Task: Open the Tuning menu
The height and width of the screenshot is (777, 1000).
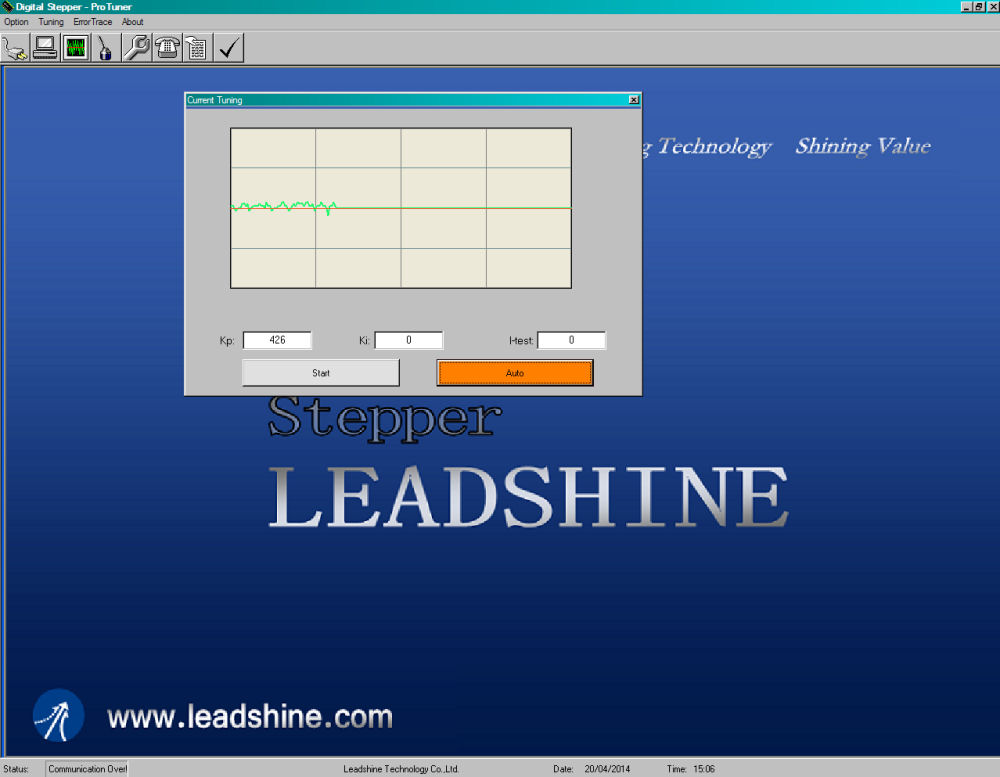Action: [50, 22]
